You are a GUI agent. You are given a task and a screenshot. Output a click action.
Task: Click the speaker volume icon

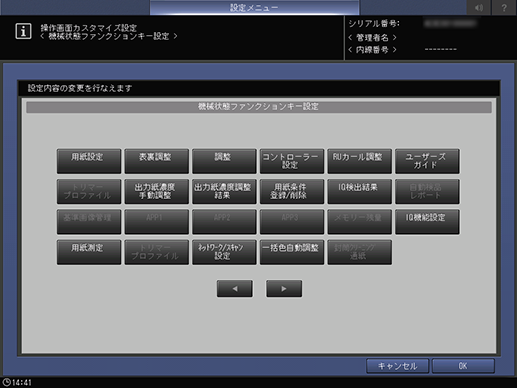(x=479, y=7)
